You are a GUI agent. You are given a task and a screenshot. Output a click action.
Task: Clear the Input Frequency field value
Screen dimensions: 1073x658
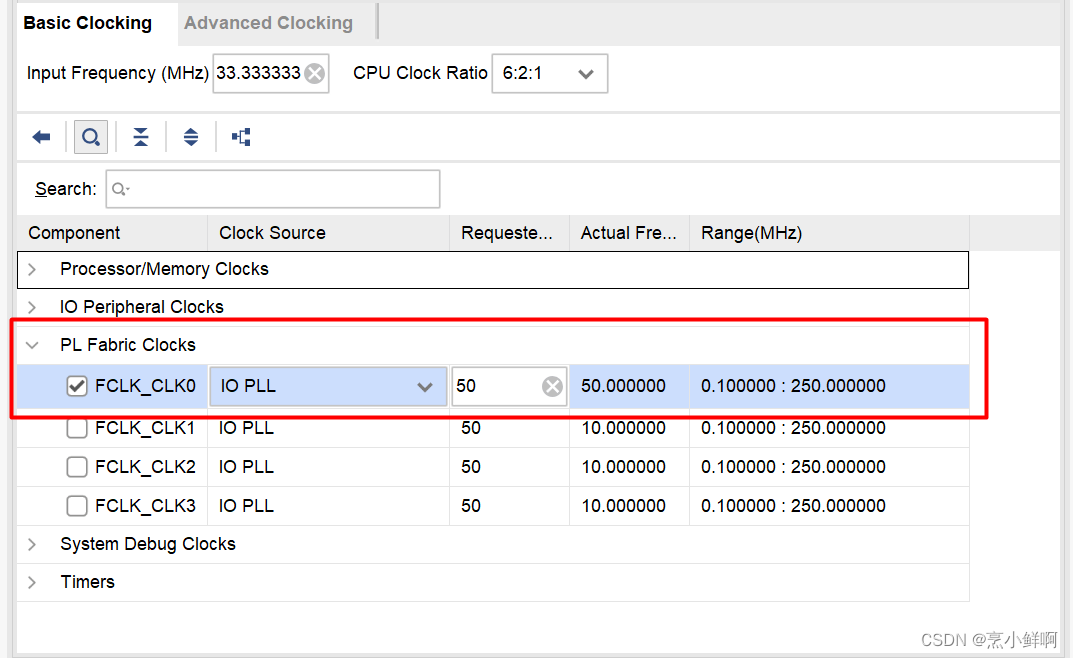(314, 73)
